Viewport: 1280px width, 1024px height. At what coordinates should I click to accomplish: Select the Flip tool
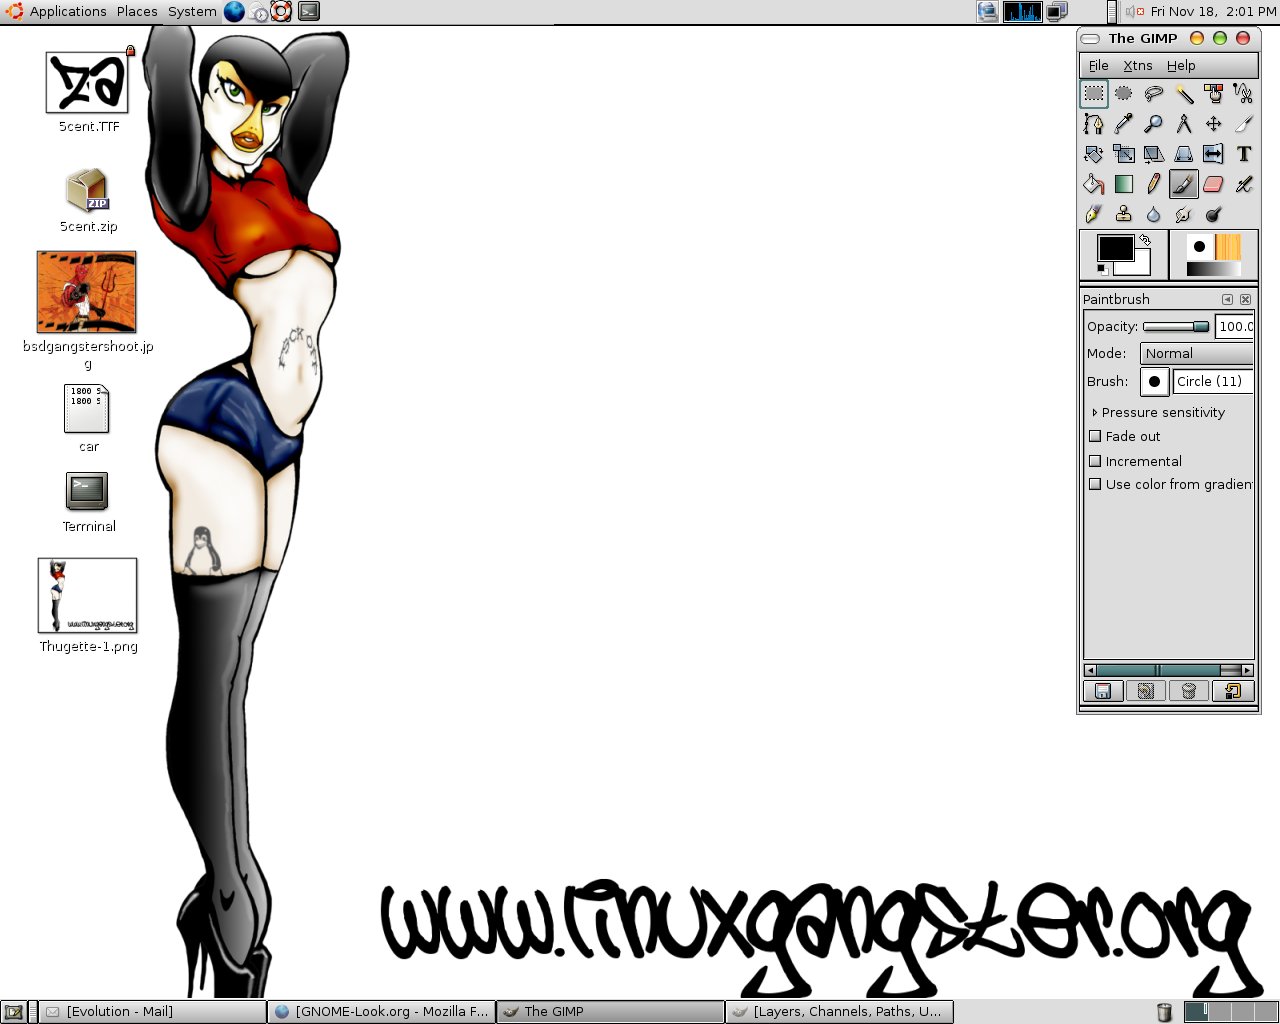coord(1214,154)
